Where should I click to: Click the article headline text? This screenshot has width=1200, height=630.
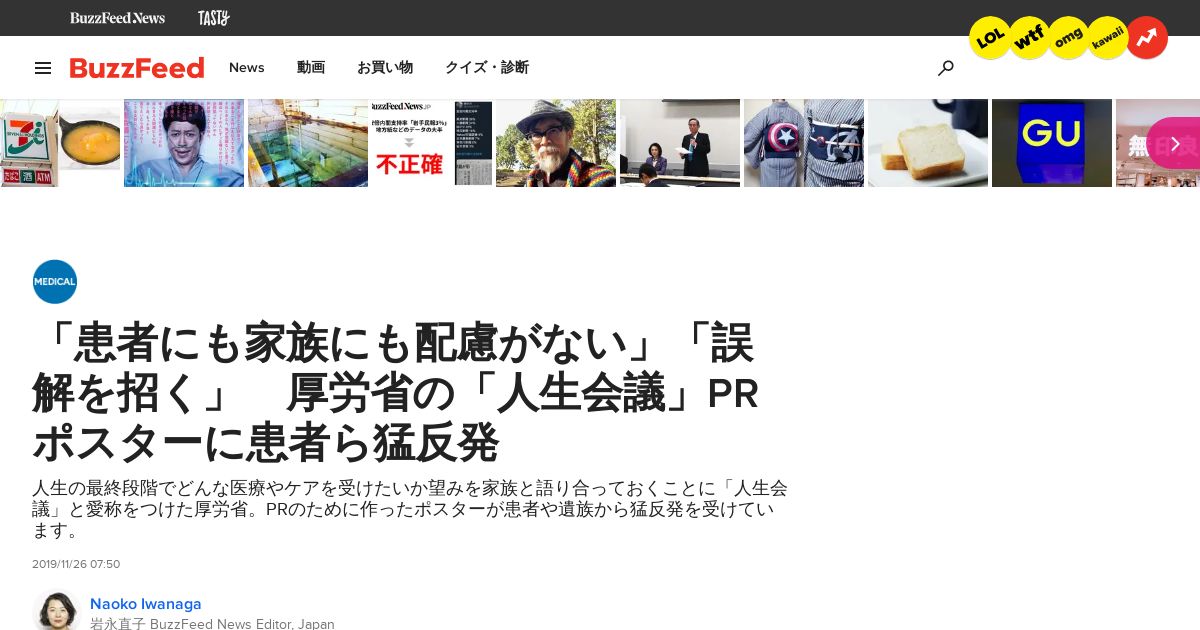[395, 394]
